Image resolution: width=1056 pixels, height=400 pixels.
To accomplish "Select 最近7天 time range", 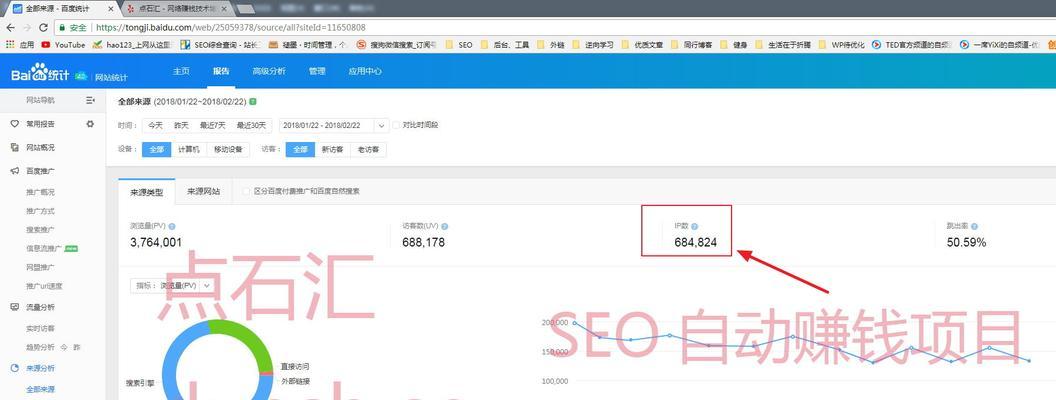I will 212,125.
